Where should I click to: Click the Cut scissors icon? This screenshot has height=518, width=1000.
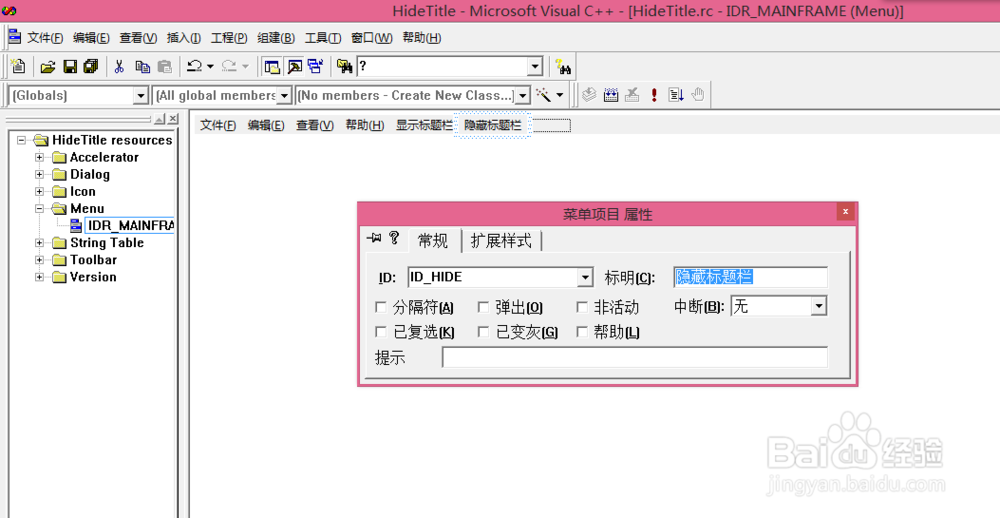(x=119, y=66)
